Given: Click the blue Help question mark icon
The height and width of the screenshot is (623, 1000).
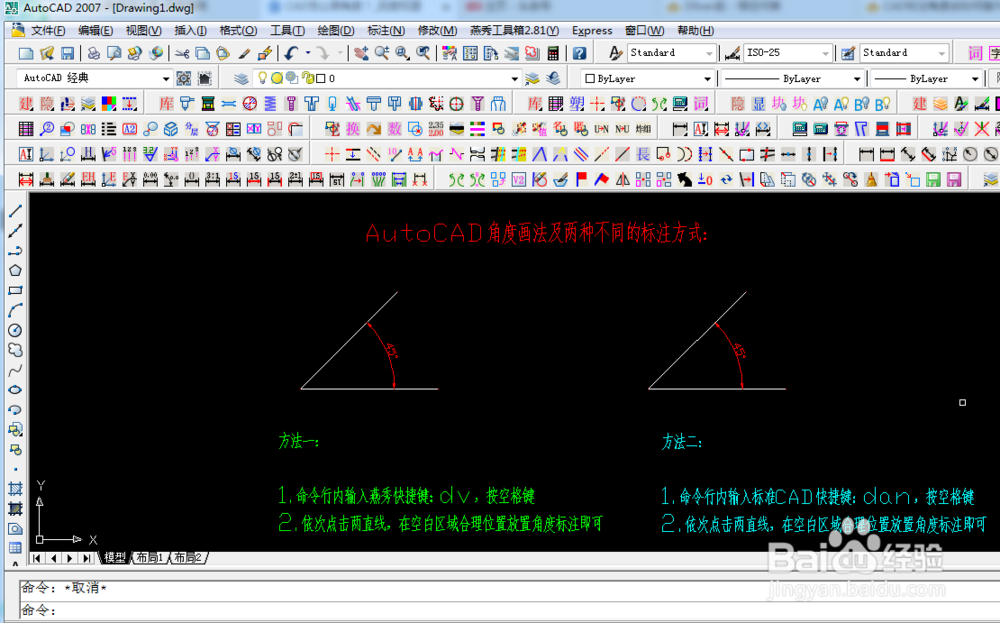Looking at the screenshot, I should [x=579, y=54].
